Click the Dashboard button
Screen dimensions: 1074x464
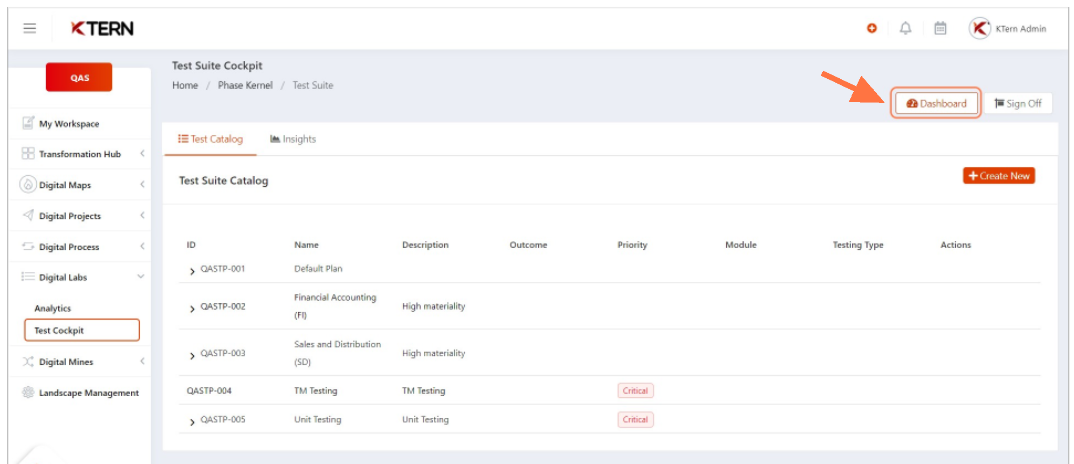936,103
